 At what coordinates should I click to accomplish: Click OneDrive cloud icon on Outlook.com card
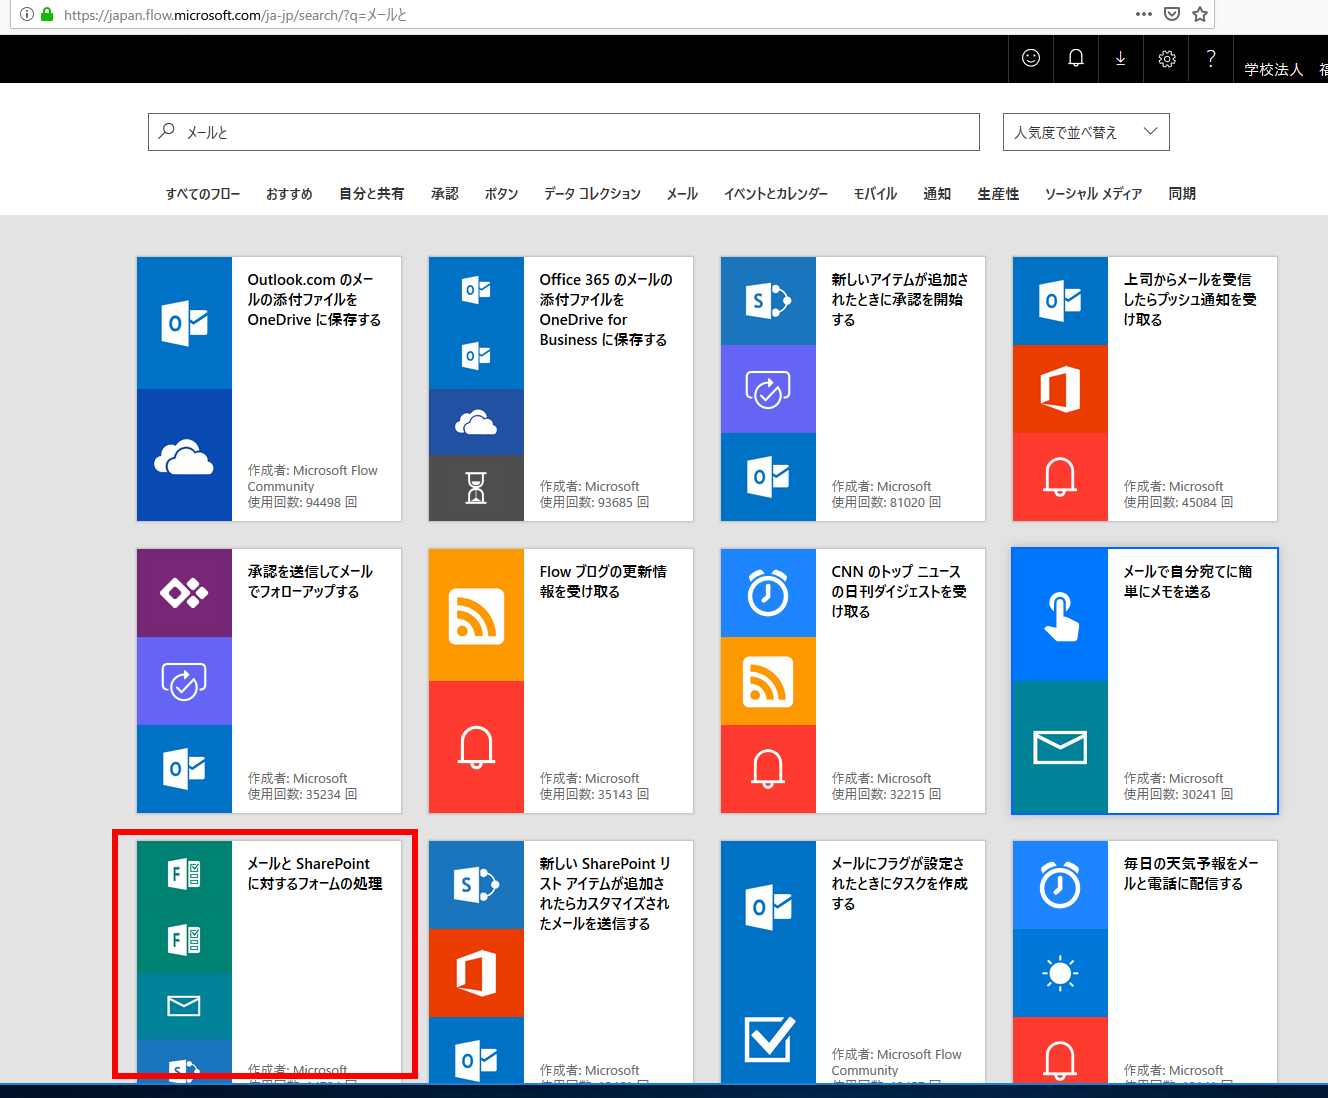(x=184, y=456)
